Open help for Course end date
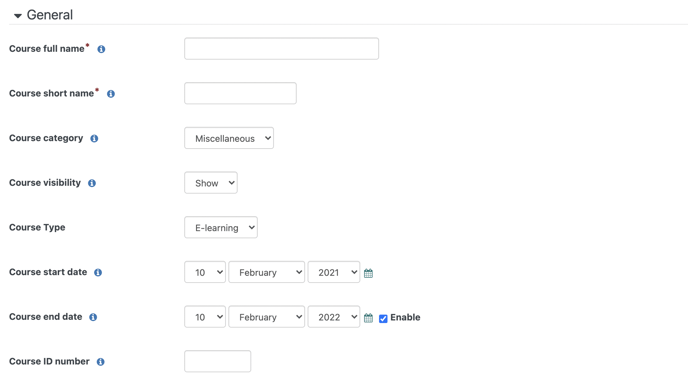This screenshot has height=380, width=688. coord(93,317)
